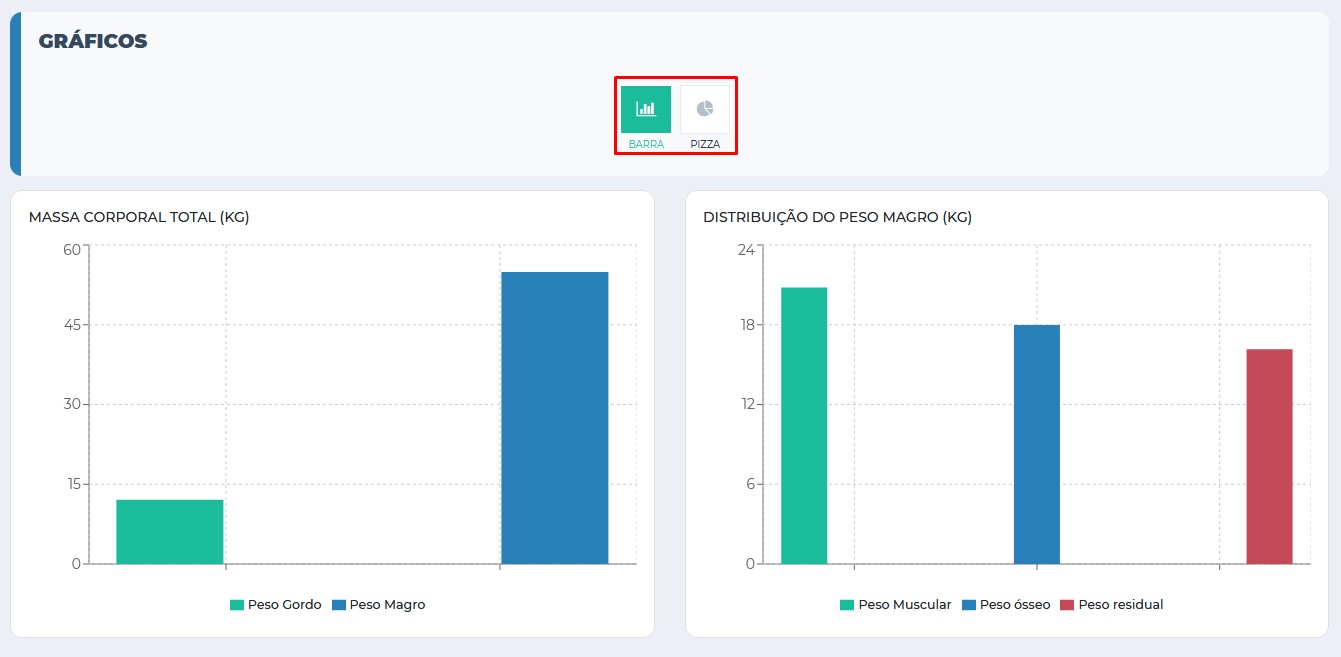Image resolution: width=1341 pixels, height=657 pixels.
Task: Click the green Peso Muscular bar
Action: tap(804, 426)
